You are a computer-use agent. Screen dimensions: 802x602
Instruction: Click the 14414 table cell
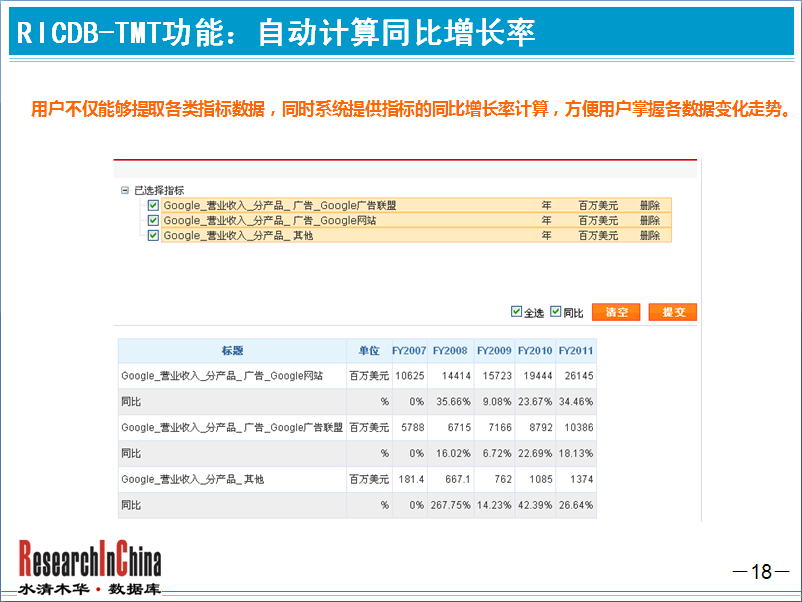[451, 376]
